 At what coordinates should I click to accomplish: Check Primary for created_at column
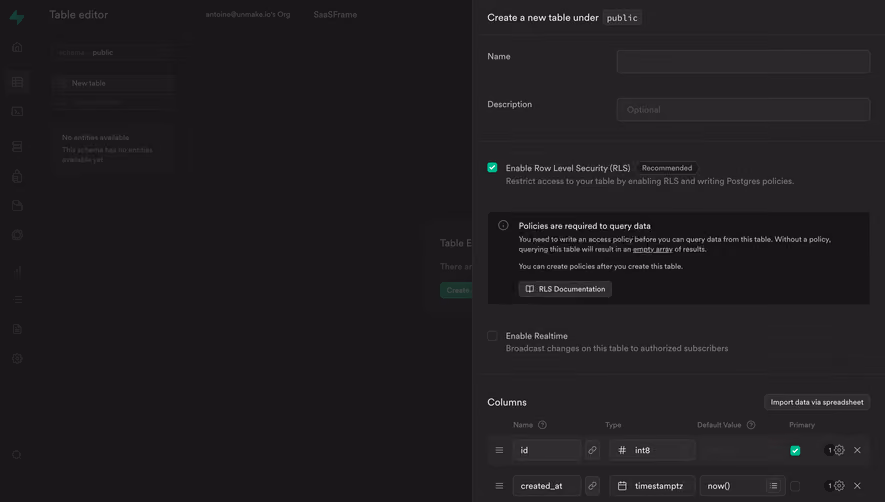[795, 486]
